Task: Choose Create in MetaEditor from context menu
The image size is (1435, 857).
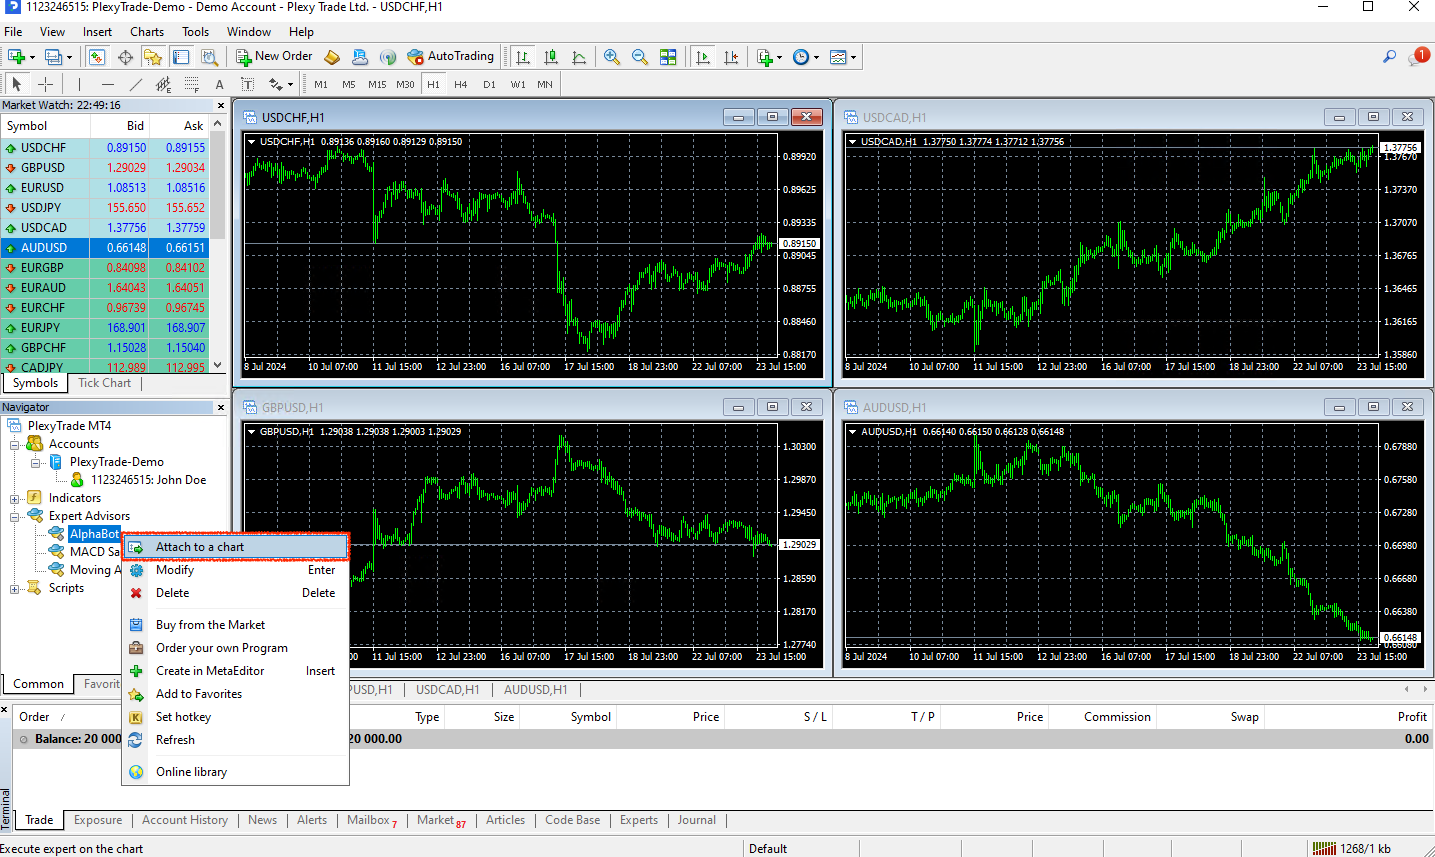Action: click(x=236, y=671)
